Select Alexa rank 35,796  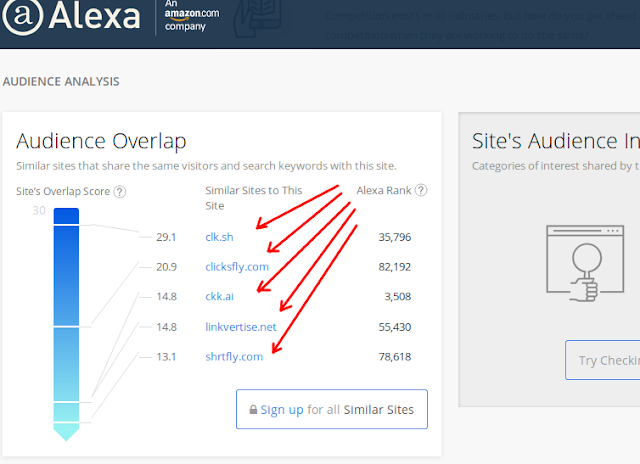pyautogui.click(x=395, y=237)
